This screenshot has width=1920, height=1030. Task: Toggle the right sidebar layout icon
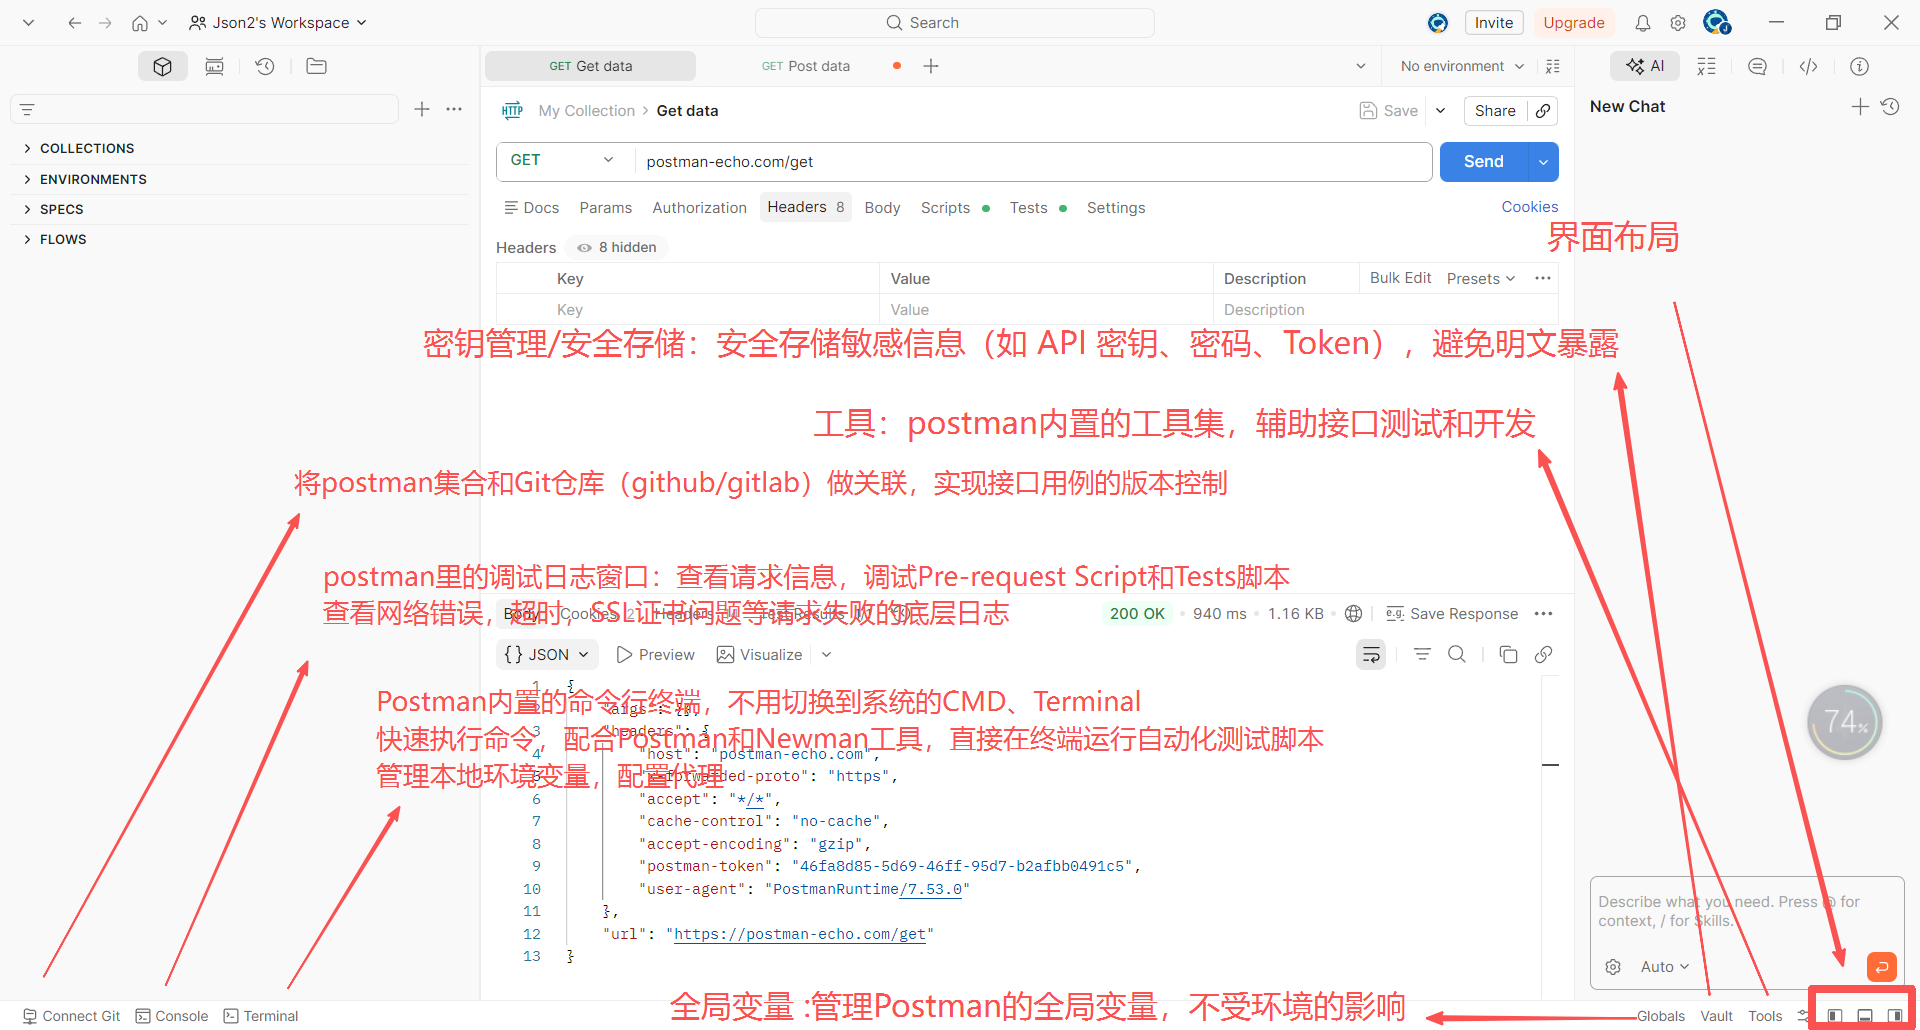(1894, 1016)
